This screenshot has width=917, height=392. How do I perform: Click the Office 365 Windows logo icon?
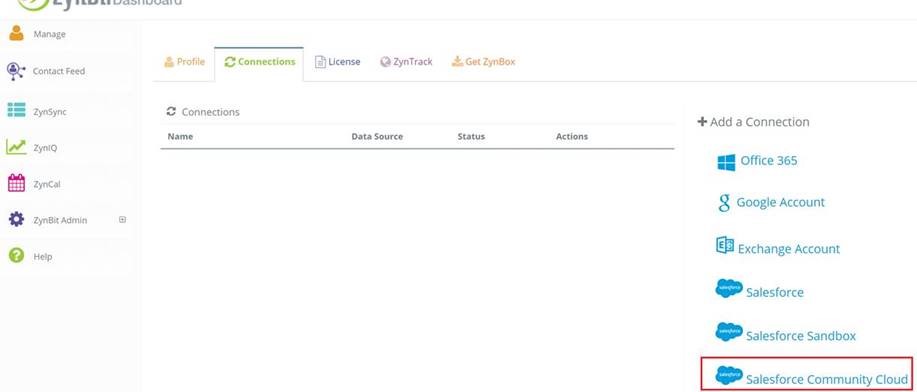[x=726, y=162]
